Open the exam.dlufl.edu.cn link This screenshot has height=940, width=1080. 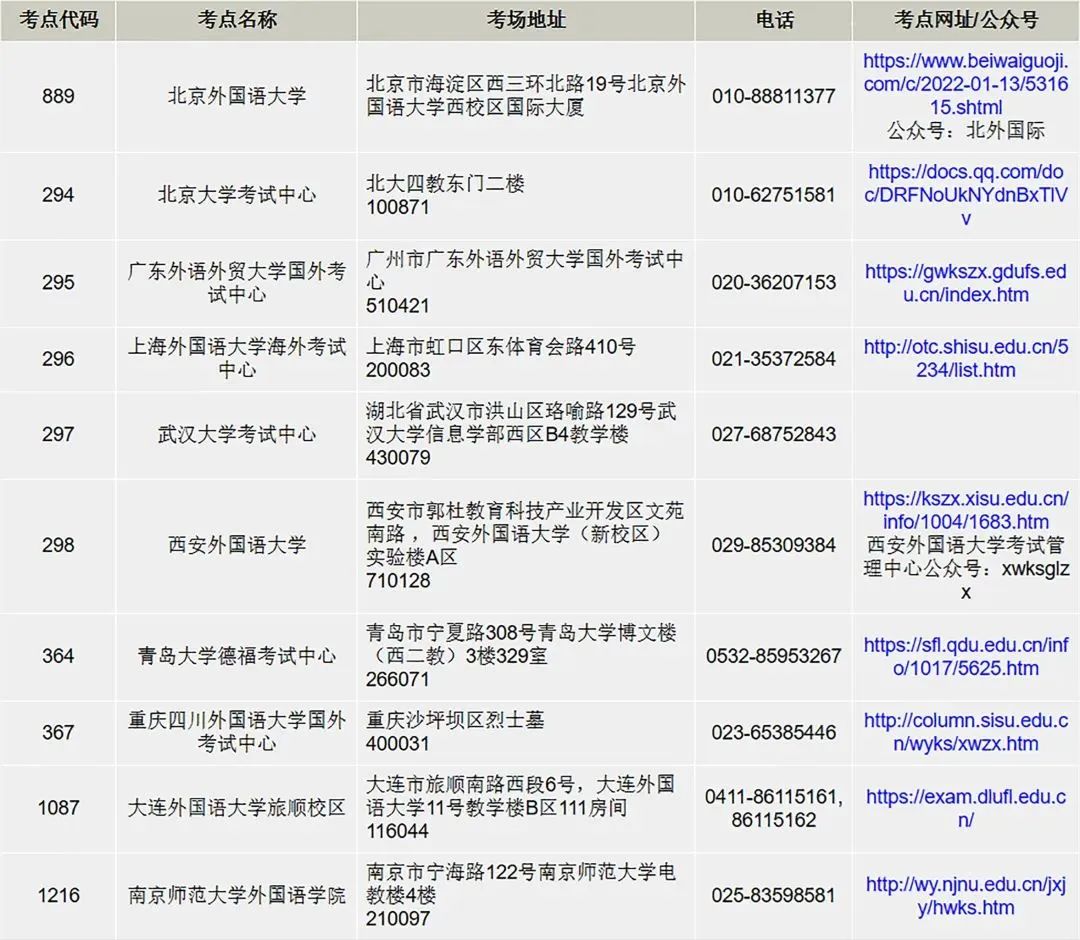(x=966, y=808)
